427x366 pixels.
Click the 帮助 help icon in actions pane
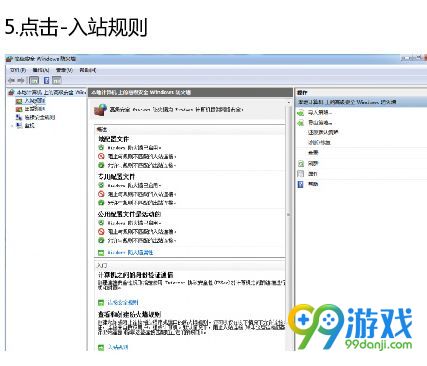pyautogui.click(x=301, y=184)
